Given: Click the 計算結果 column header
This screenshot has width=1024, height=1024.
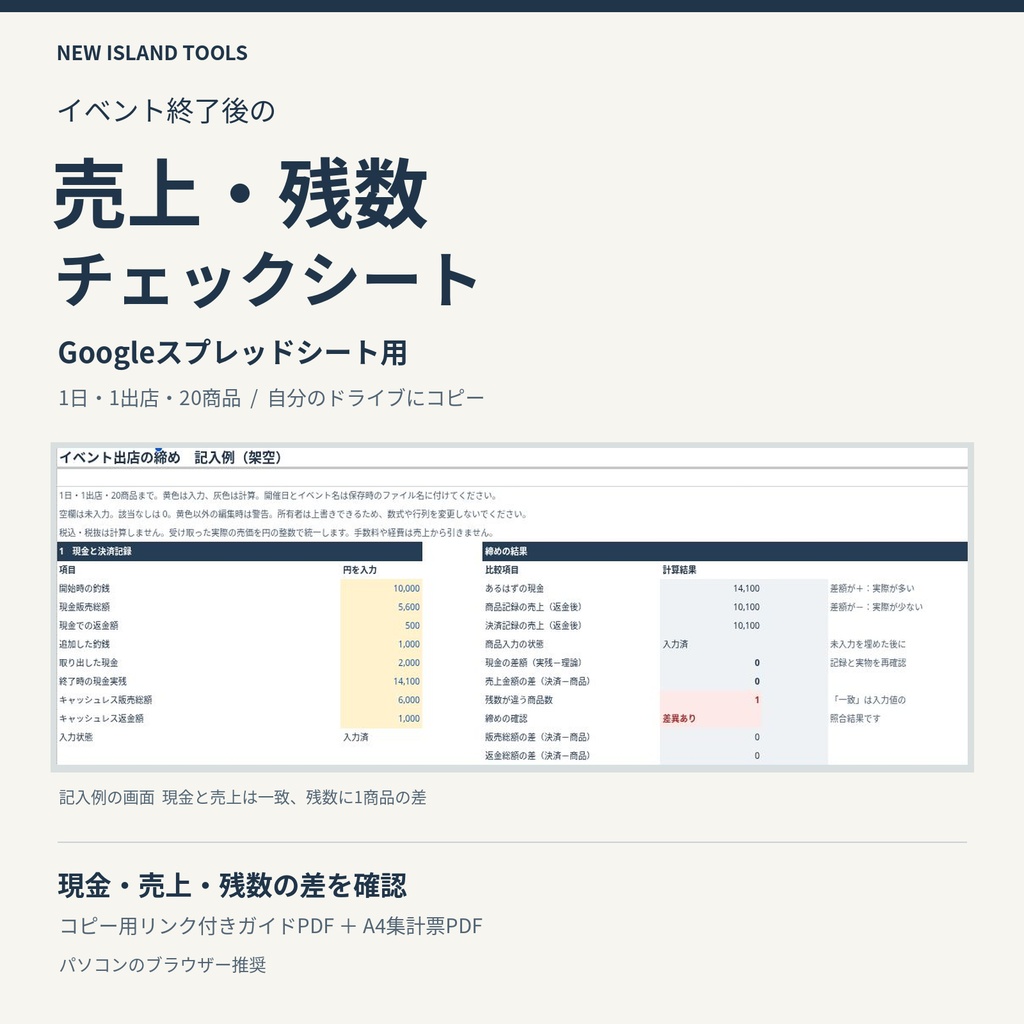Looking at the screenshot, I should tap(679, 569).
